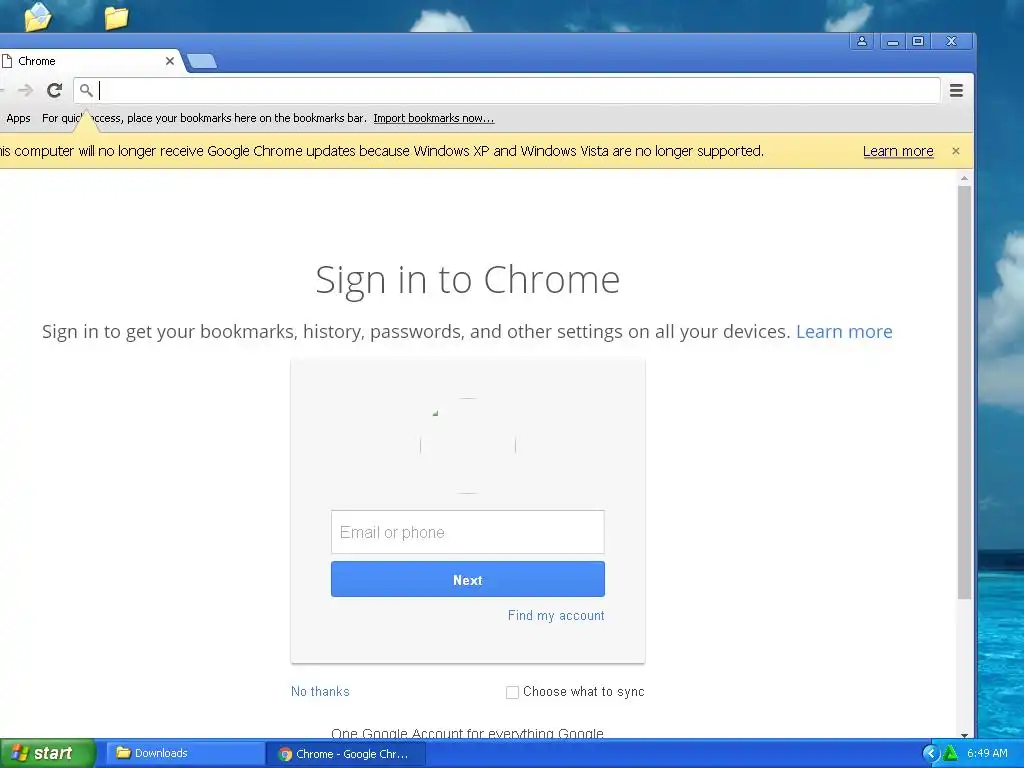Image resolution: width=1024 pixels, height=768 pixels.
Task: Open the mail folder desktop icon
Action: click(x=37, y=16)
